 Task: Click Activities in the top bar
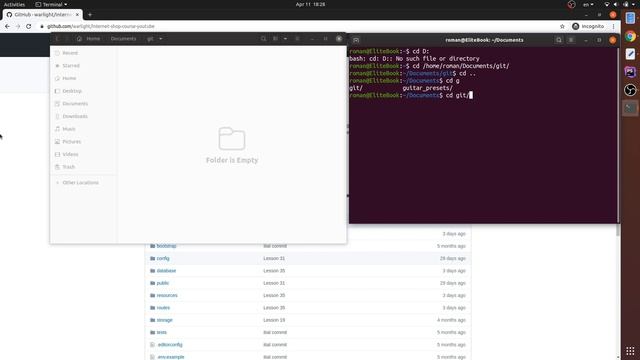(x=14, y=4)
